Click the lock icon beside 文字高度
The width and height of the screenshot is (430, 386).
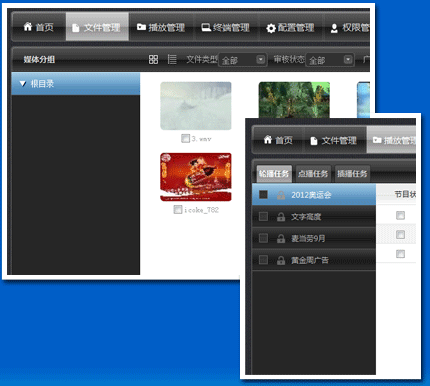coord(281,217)
